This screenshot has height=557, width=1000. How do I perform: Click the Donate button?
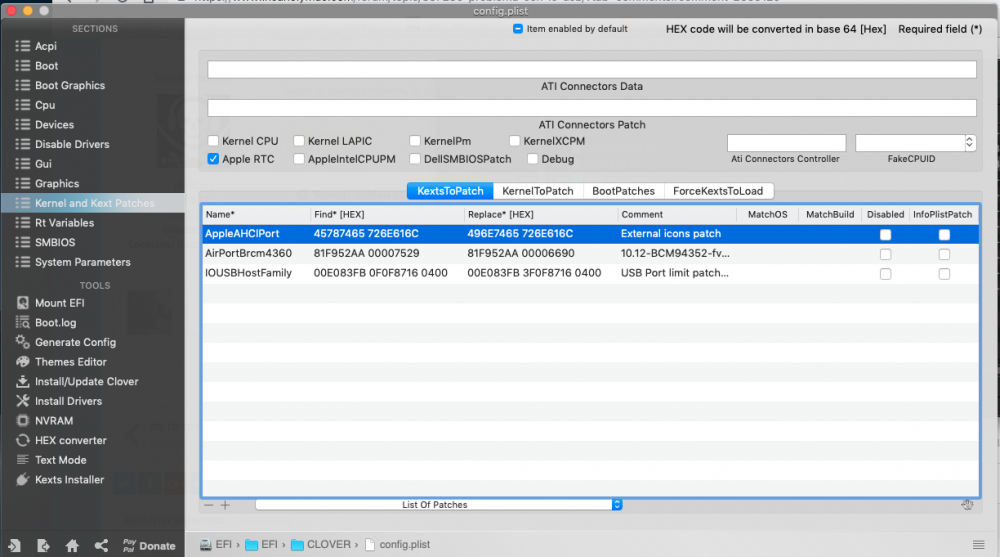pos(150,546)
